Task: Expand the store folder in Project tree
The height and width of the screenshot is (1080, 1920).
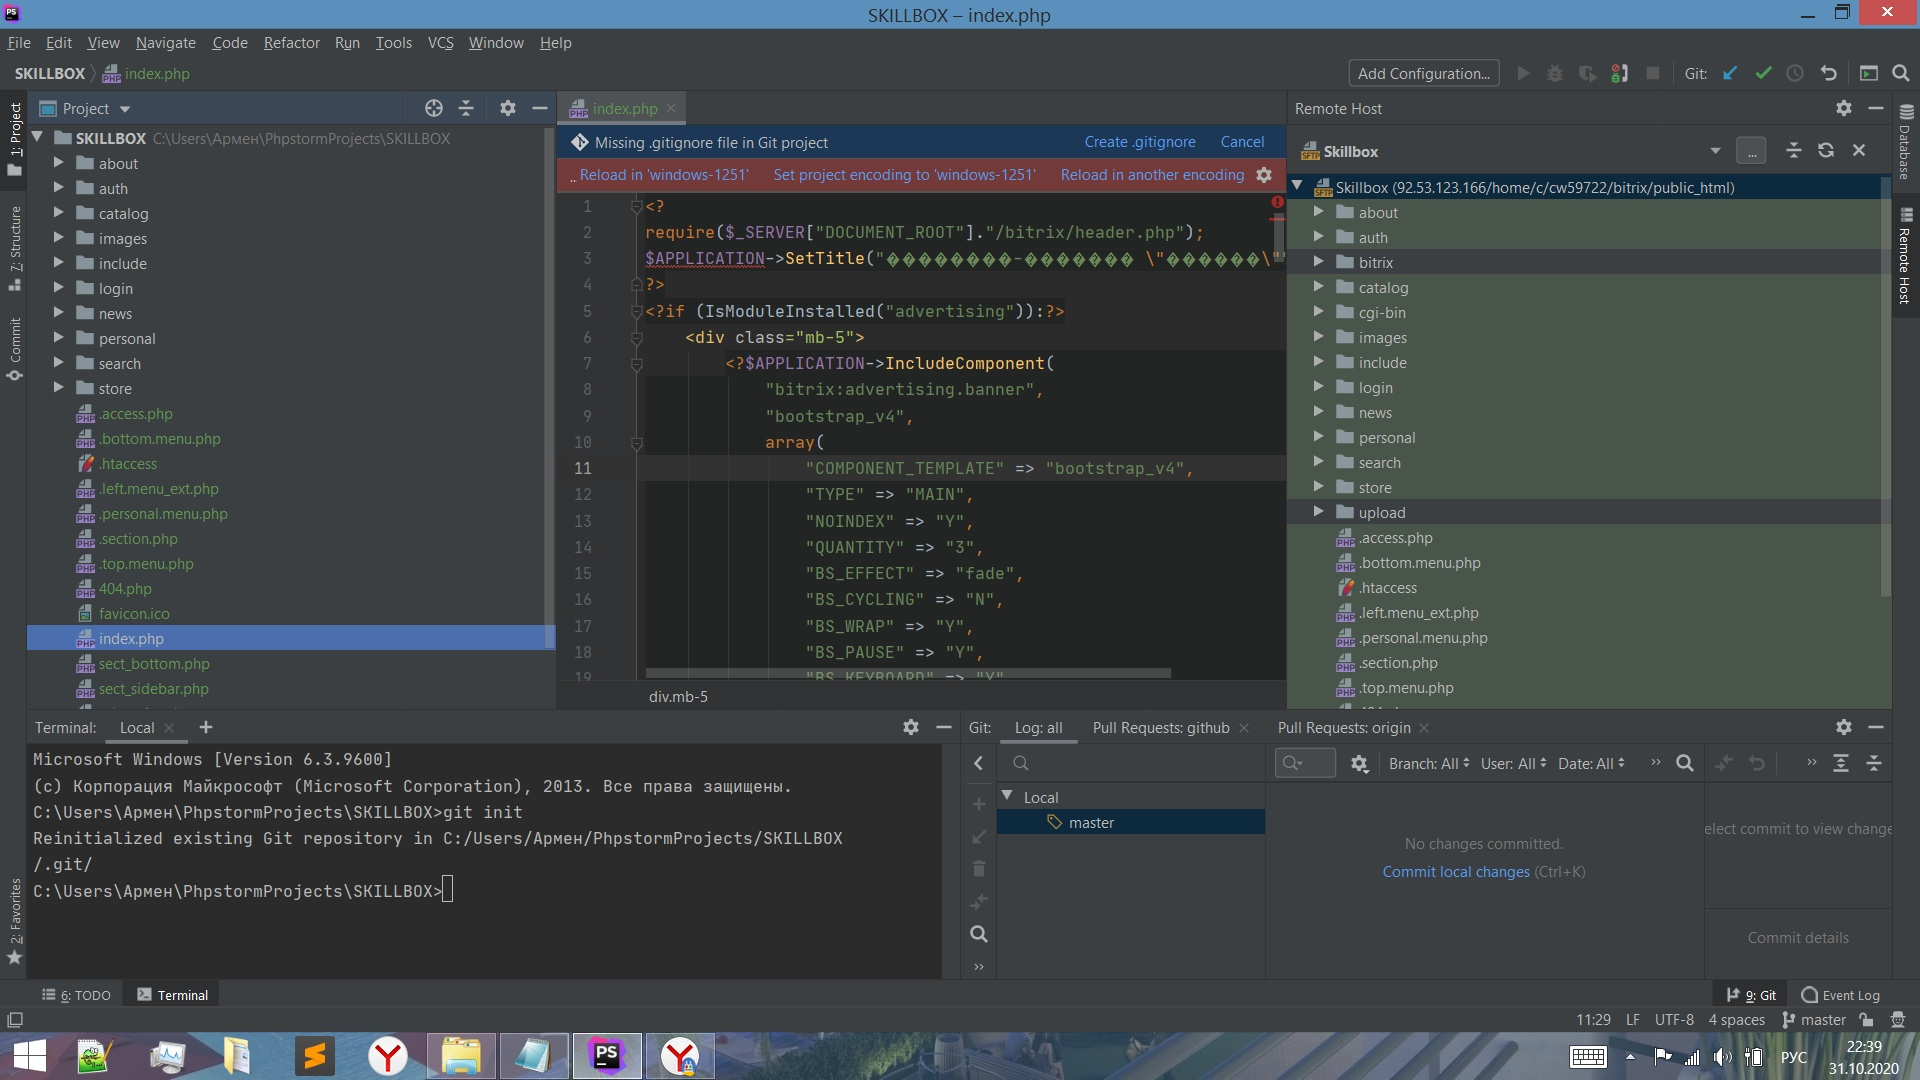Action: pyautogui.click(x=58, y=388)
